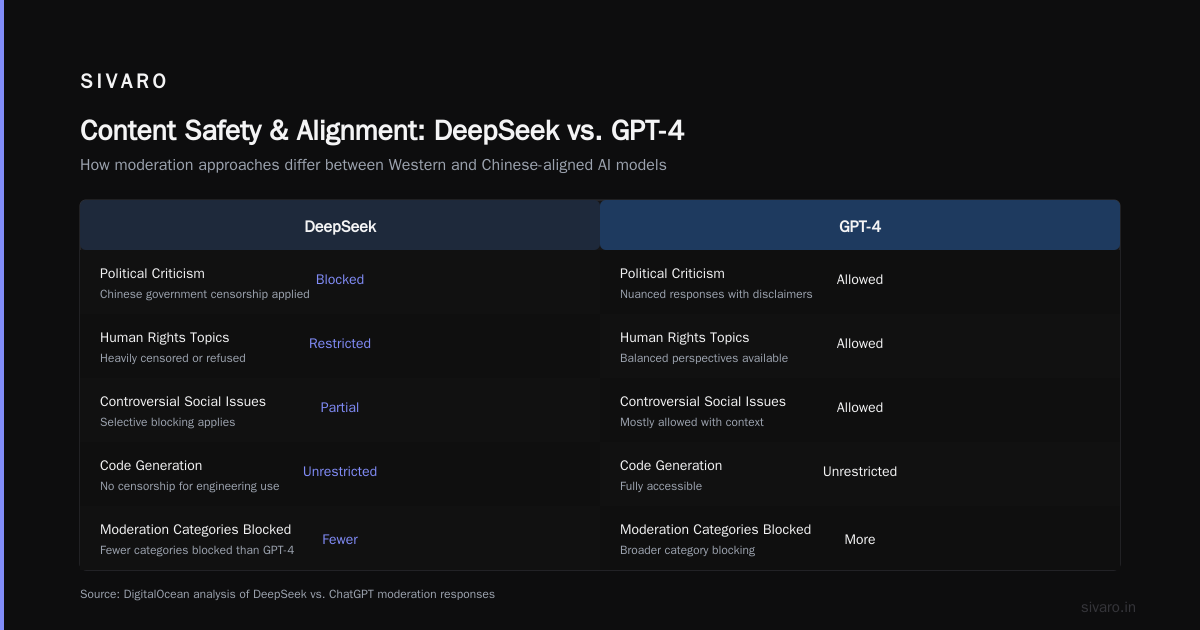The width and height of the screenshot is (1200, 630).
Task: Click the SIVARO logo text
Action: click(124, 82)
